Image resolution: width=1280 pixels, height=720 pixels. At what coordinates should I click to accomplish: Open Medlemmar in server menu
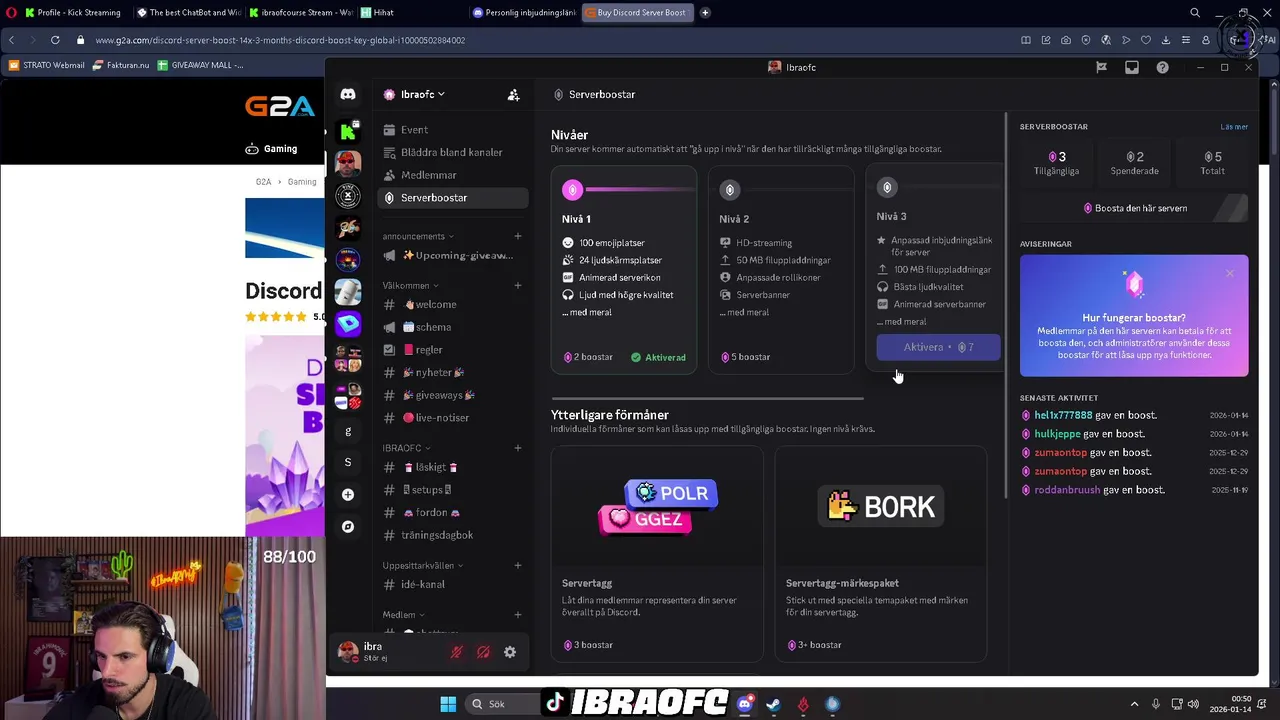coord(453,175)
